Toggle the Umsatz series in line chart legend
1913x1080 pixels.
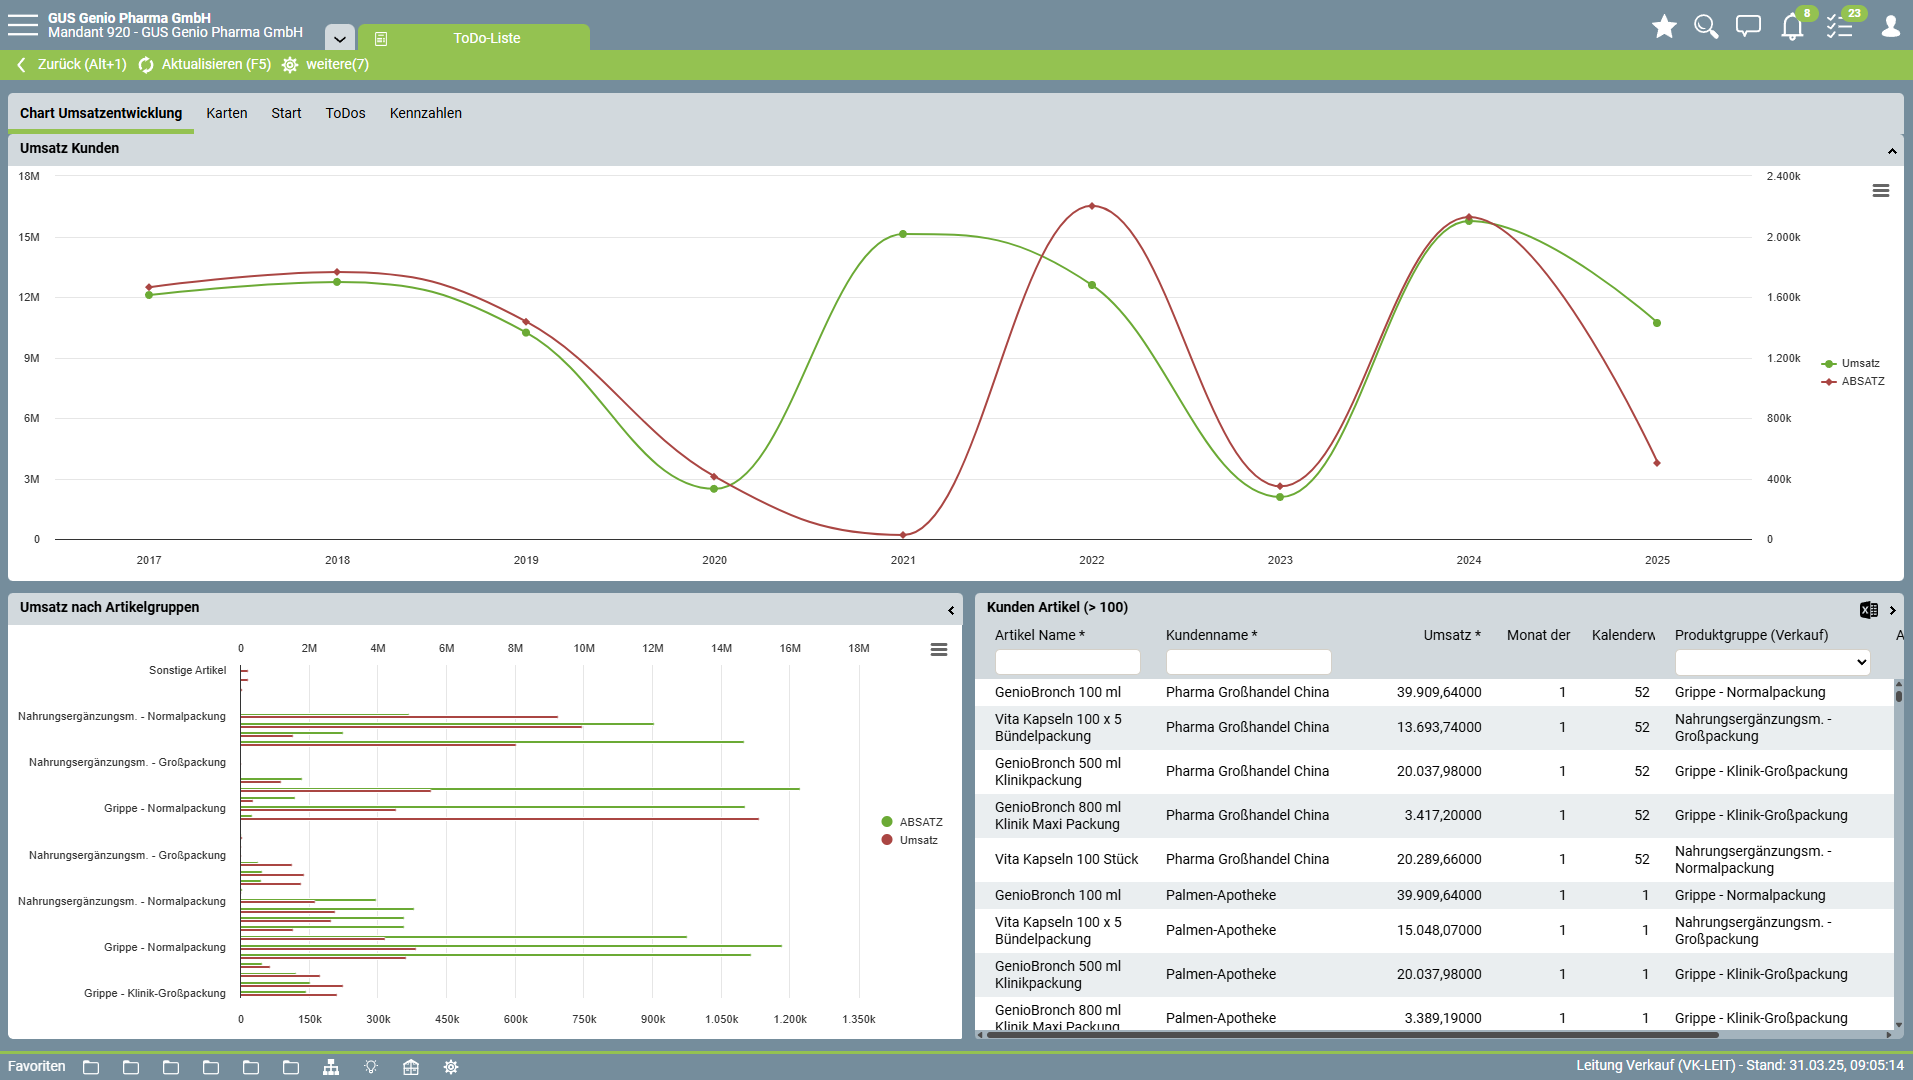click(1860, 364)
